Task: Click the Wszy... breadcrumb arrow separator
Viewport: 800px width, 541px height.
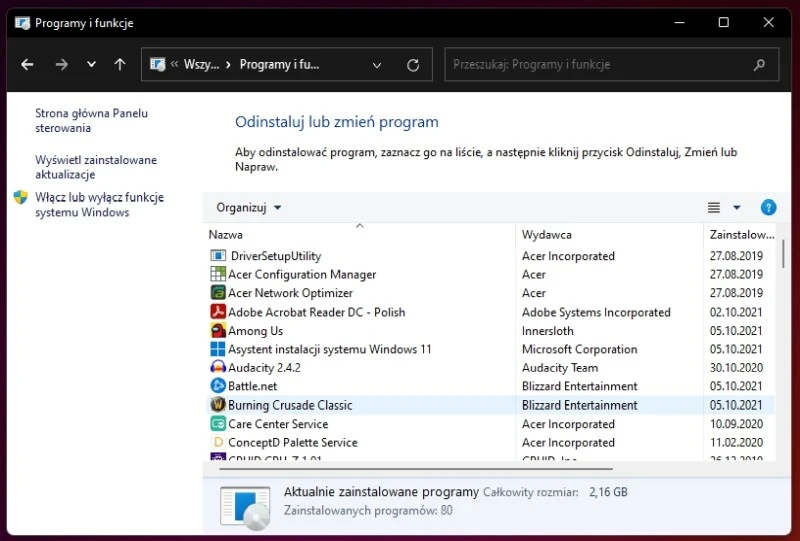Action: pos(228,64)
